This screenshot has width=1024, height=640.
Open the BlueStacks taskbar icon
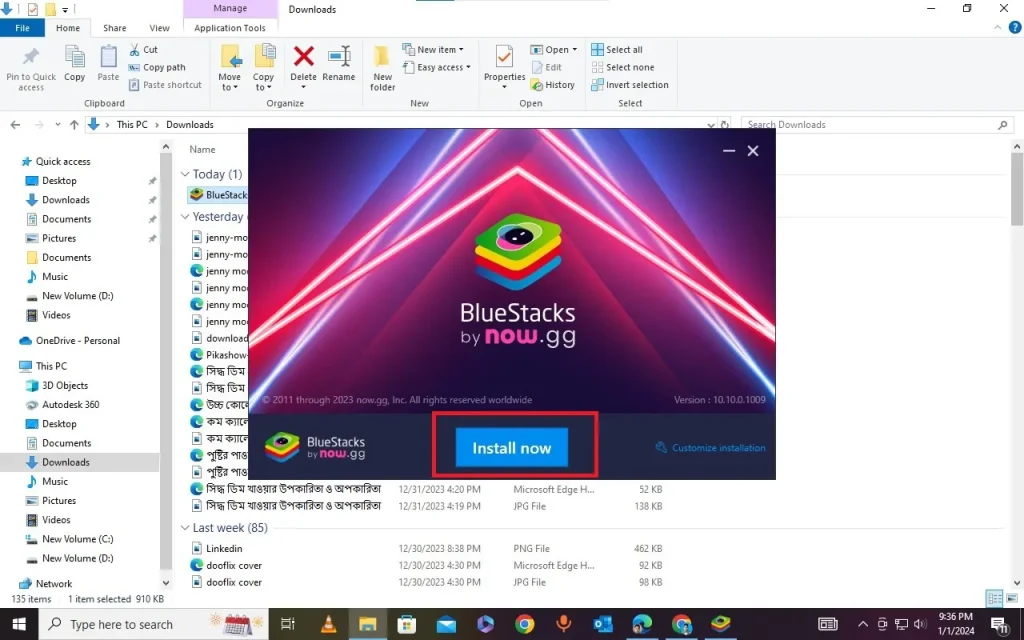tap(720, 624)
